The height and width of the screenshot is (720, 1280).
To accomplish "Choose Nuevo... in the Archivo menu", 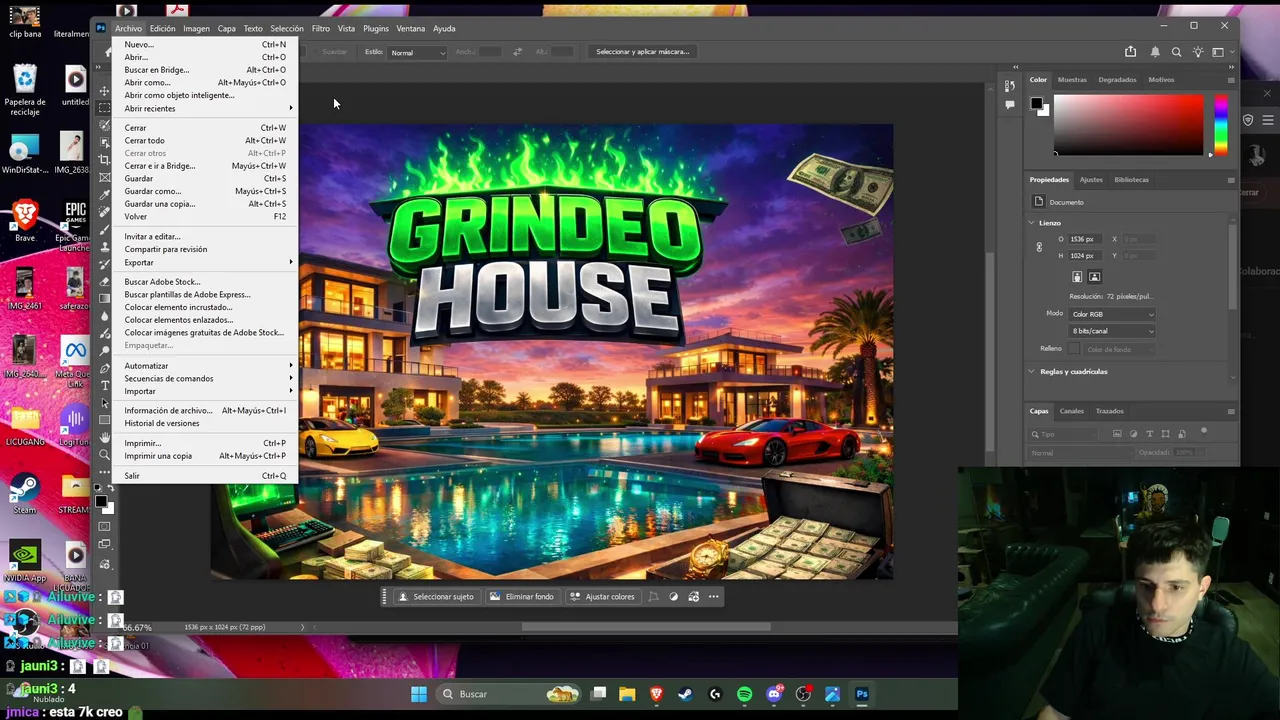I will 208,44.
